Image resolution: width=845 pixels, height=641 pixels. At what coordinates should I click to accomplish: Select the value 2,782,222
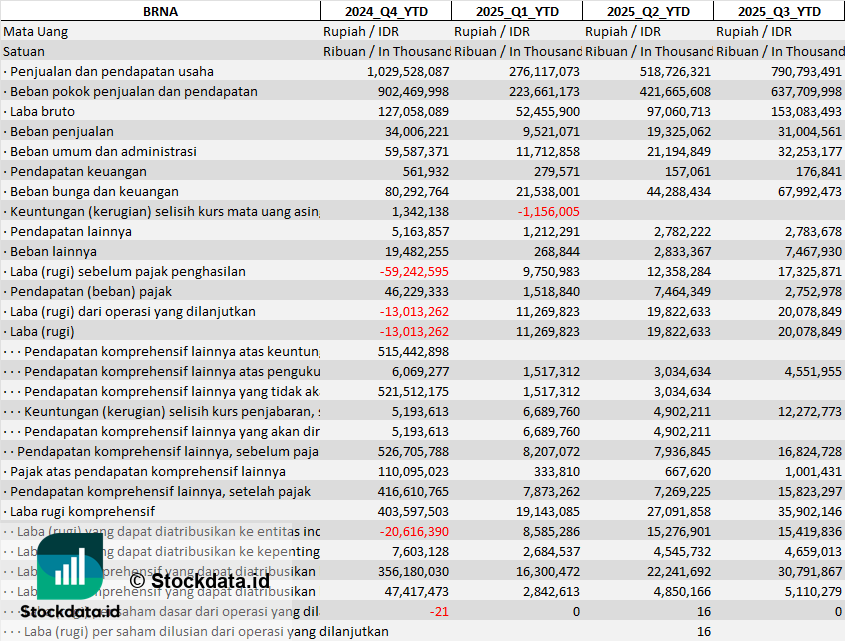click(x=682, y=231)
